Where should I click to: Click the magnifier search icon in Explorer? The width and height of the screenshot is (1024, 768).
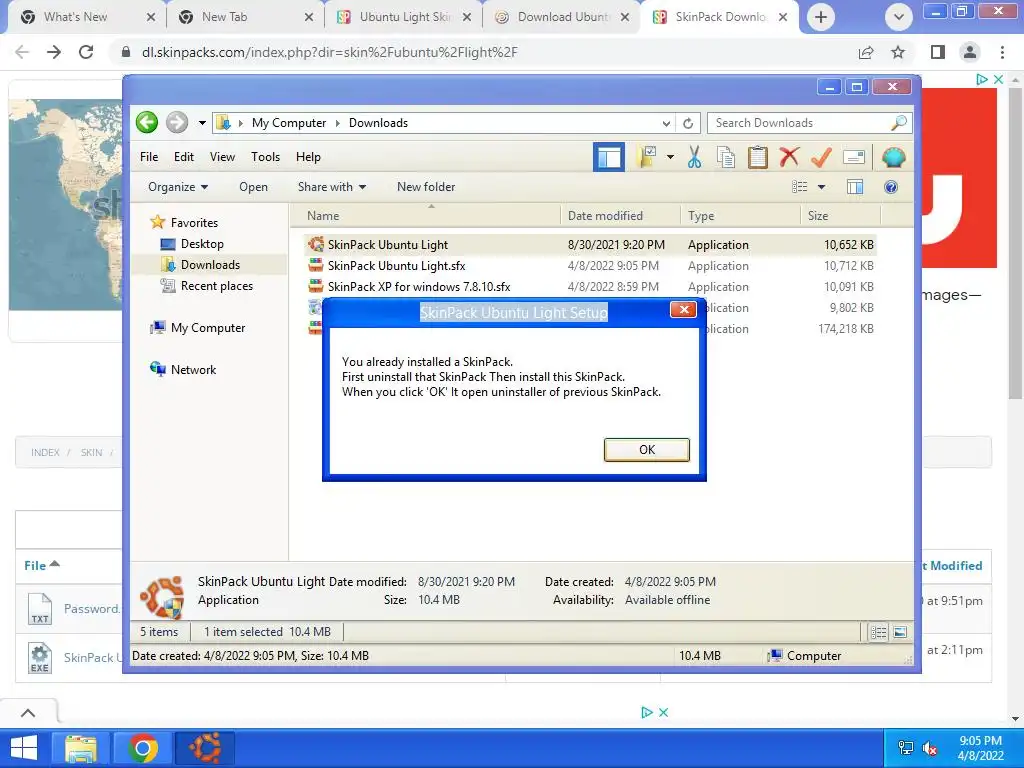899,122
